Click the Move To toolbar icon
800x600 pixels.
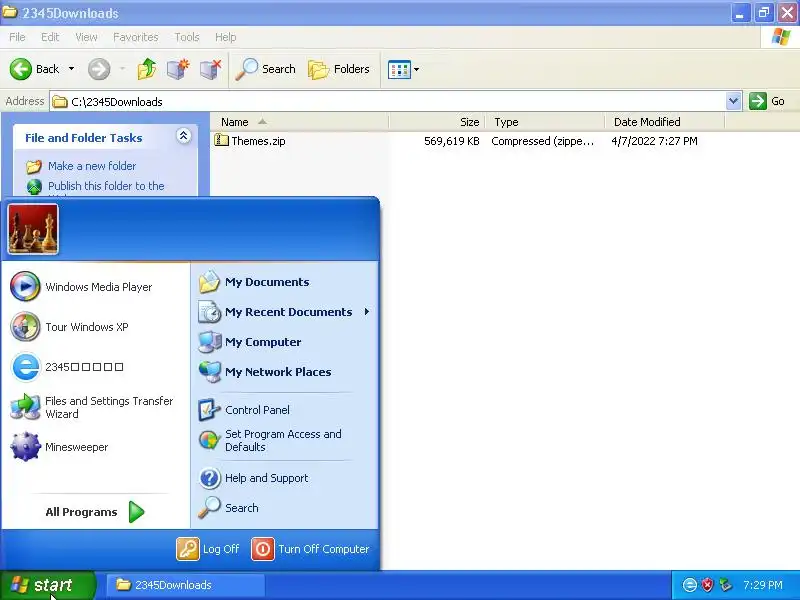[178, 69]
